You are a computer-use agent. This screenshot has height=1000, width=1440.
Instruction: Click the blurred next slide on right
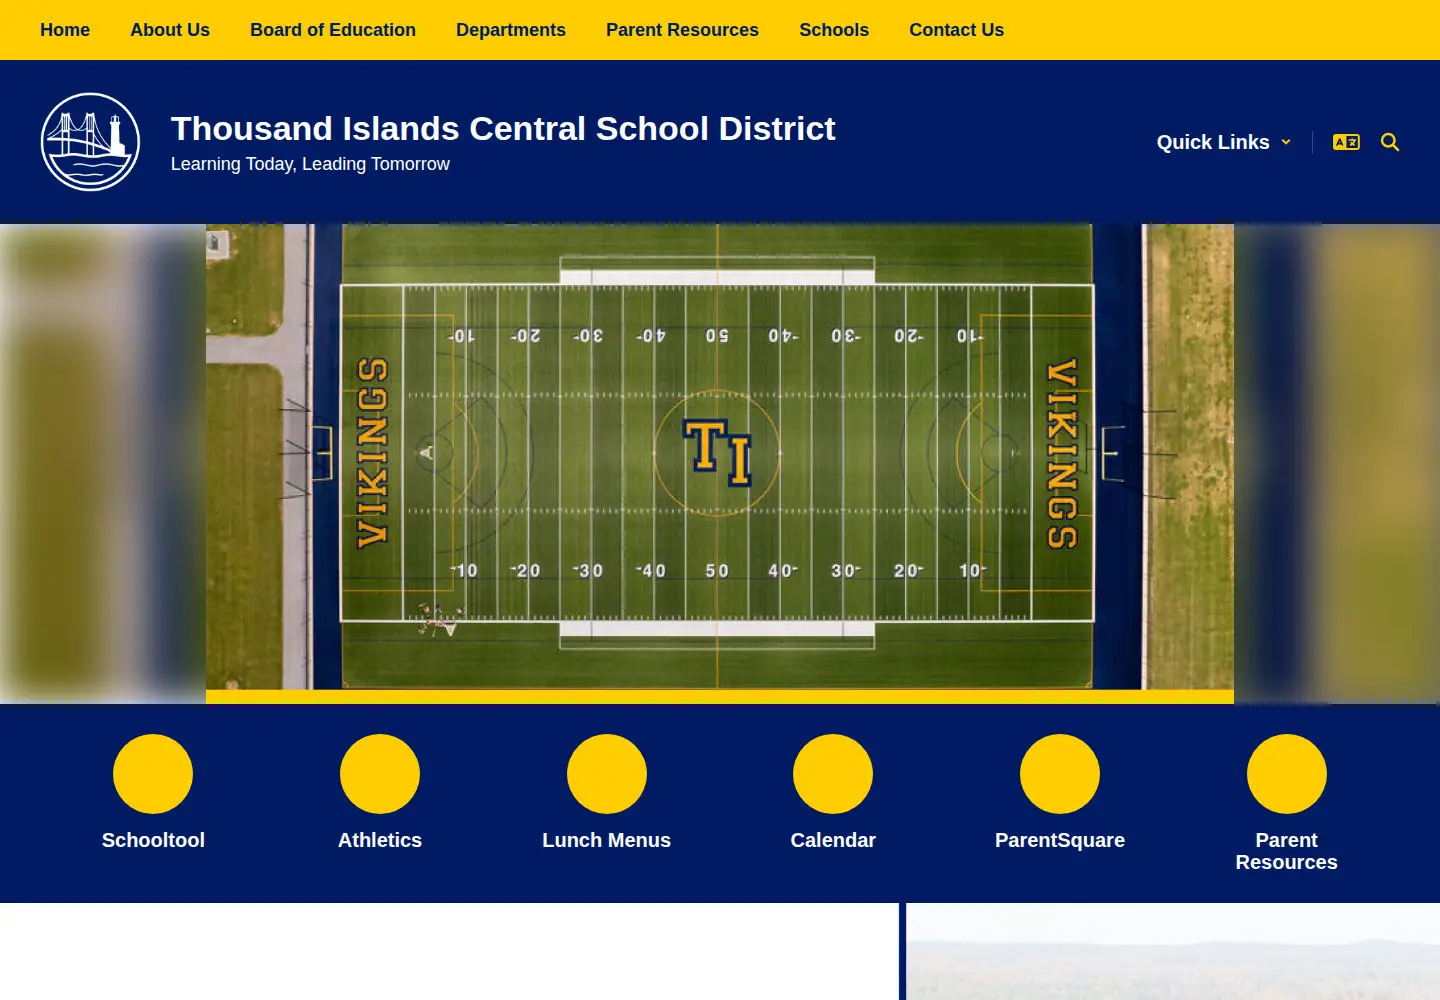point(1337,463)
